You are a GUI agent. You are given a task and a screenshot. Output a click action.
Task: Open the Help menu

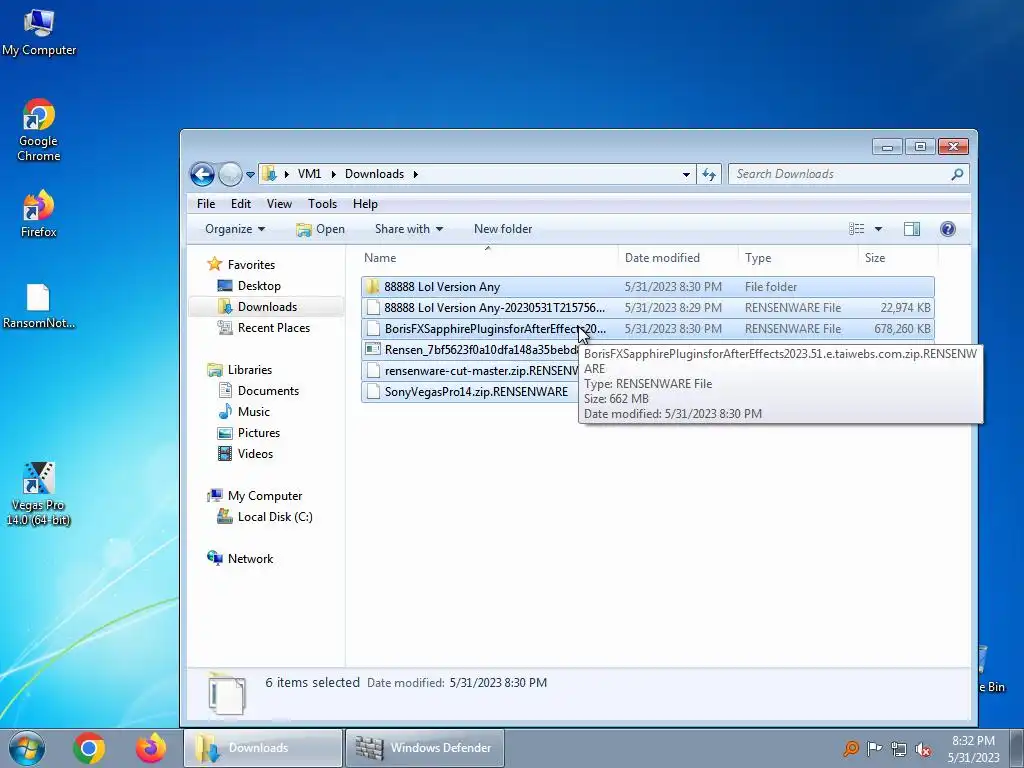[365, 204]
